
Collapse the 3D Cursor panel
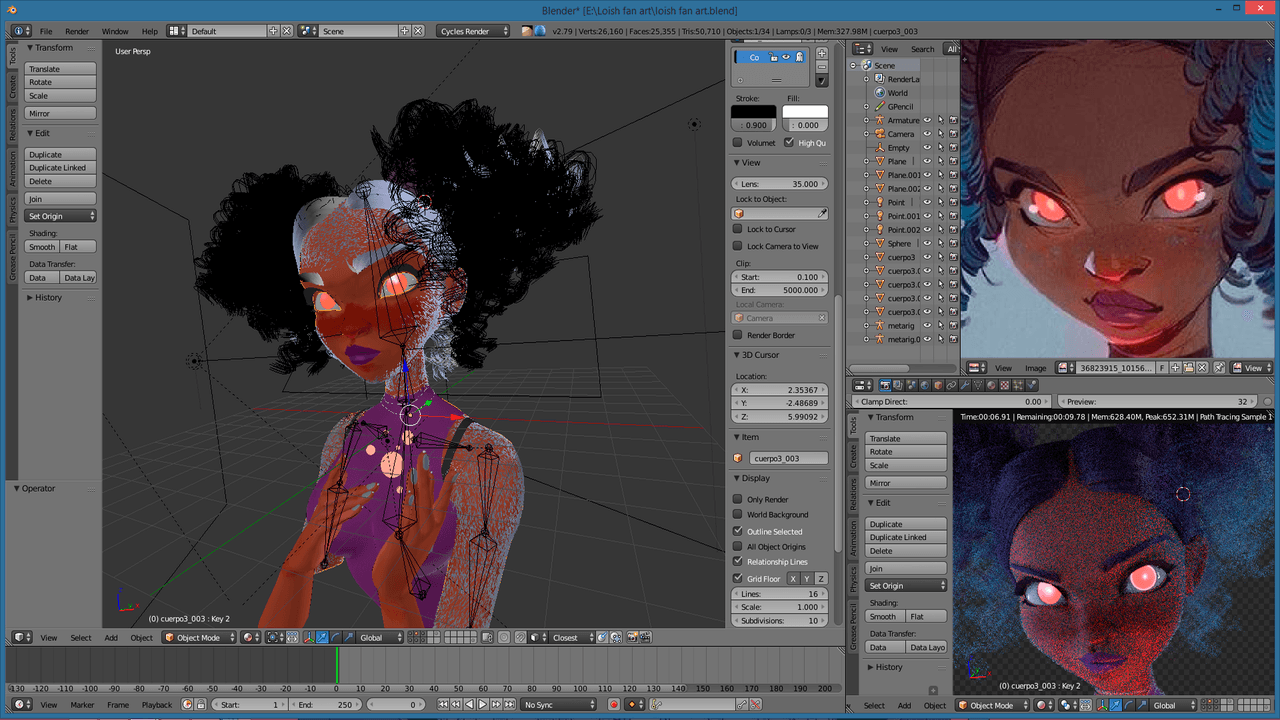pos(738,355)
